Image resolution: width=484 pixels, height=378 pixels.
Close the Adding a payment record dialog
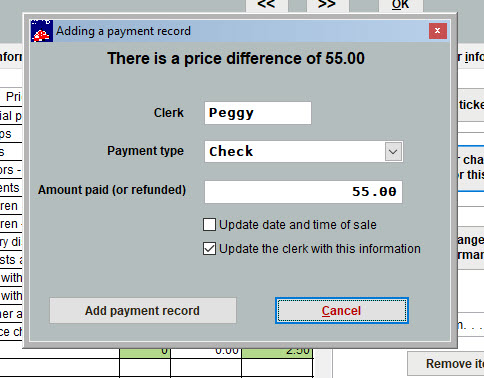pyautogui.click(x=438, y=31)
